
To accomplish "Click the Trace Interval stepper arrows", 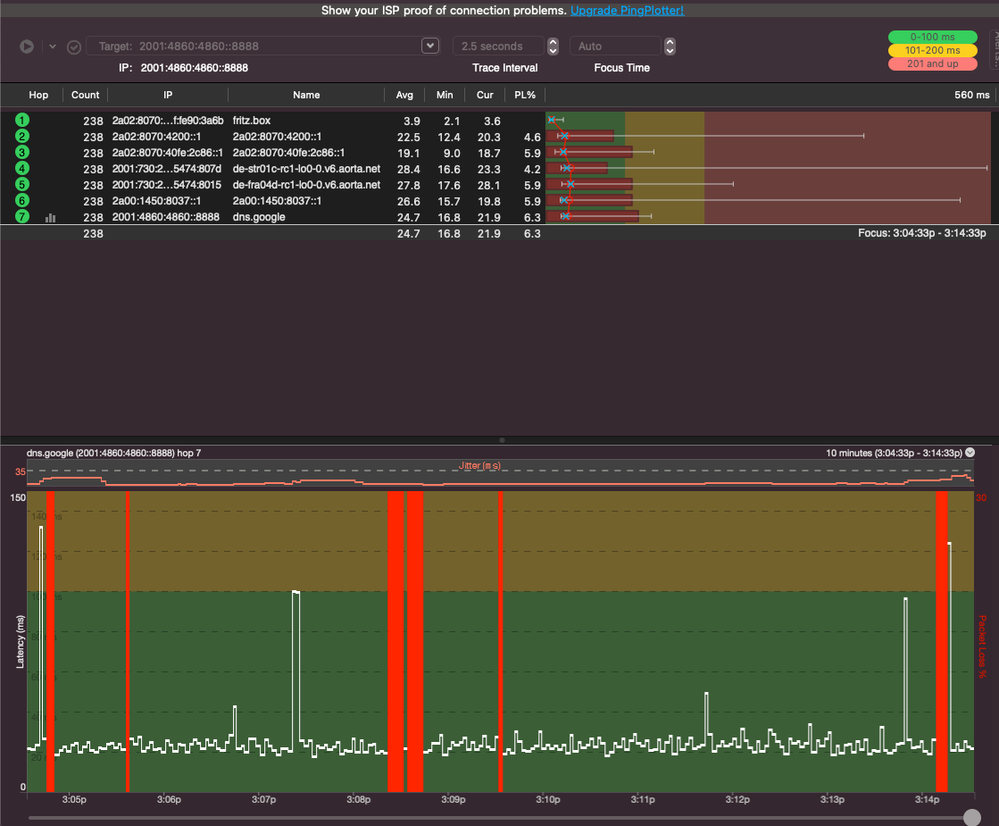I will 553,46.
